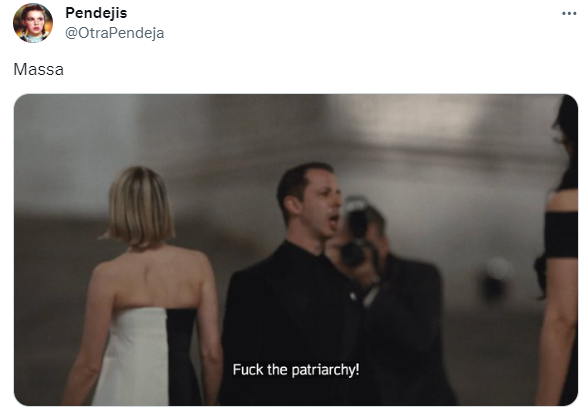Click the black sleeve on the right woman's arm
Screen dimensions: 587x420
[x=560, y=234]
